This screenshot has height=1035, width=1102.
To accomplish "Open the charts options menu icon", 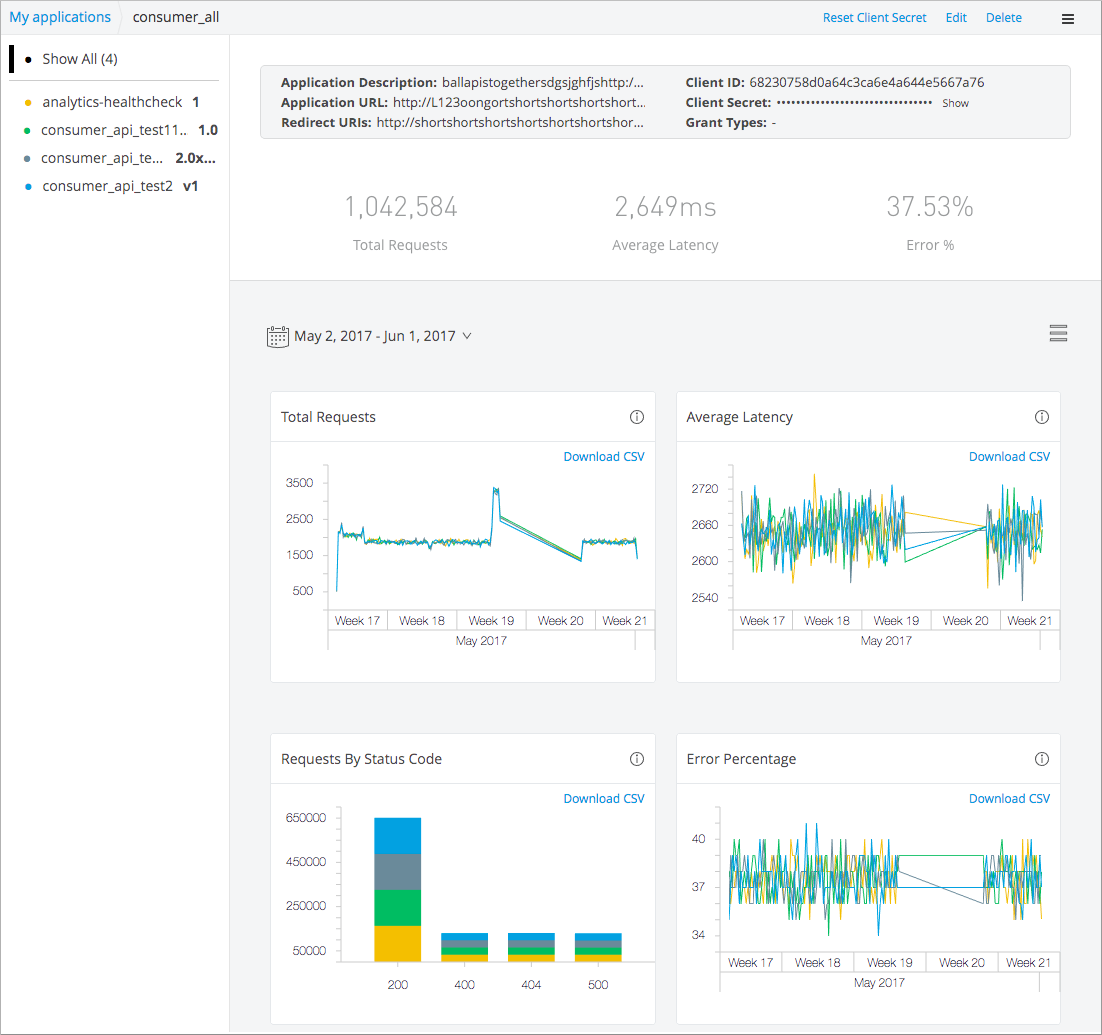I will click(1058, 334).
